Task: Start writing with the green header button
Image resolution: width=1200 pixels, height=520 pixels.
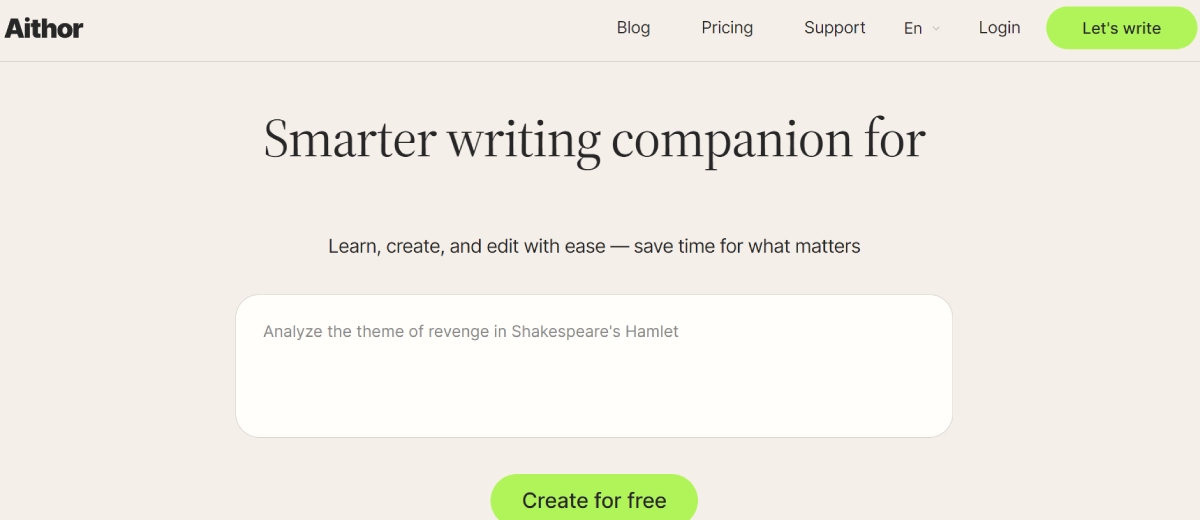Action: click(x=1121, y=28)
